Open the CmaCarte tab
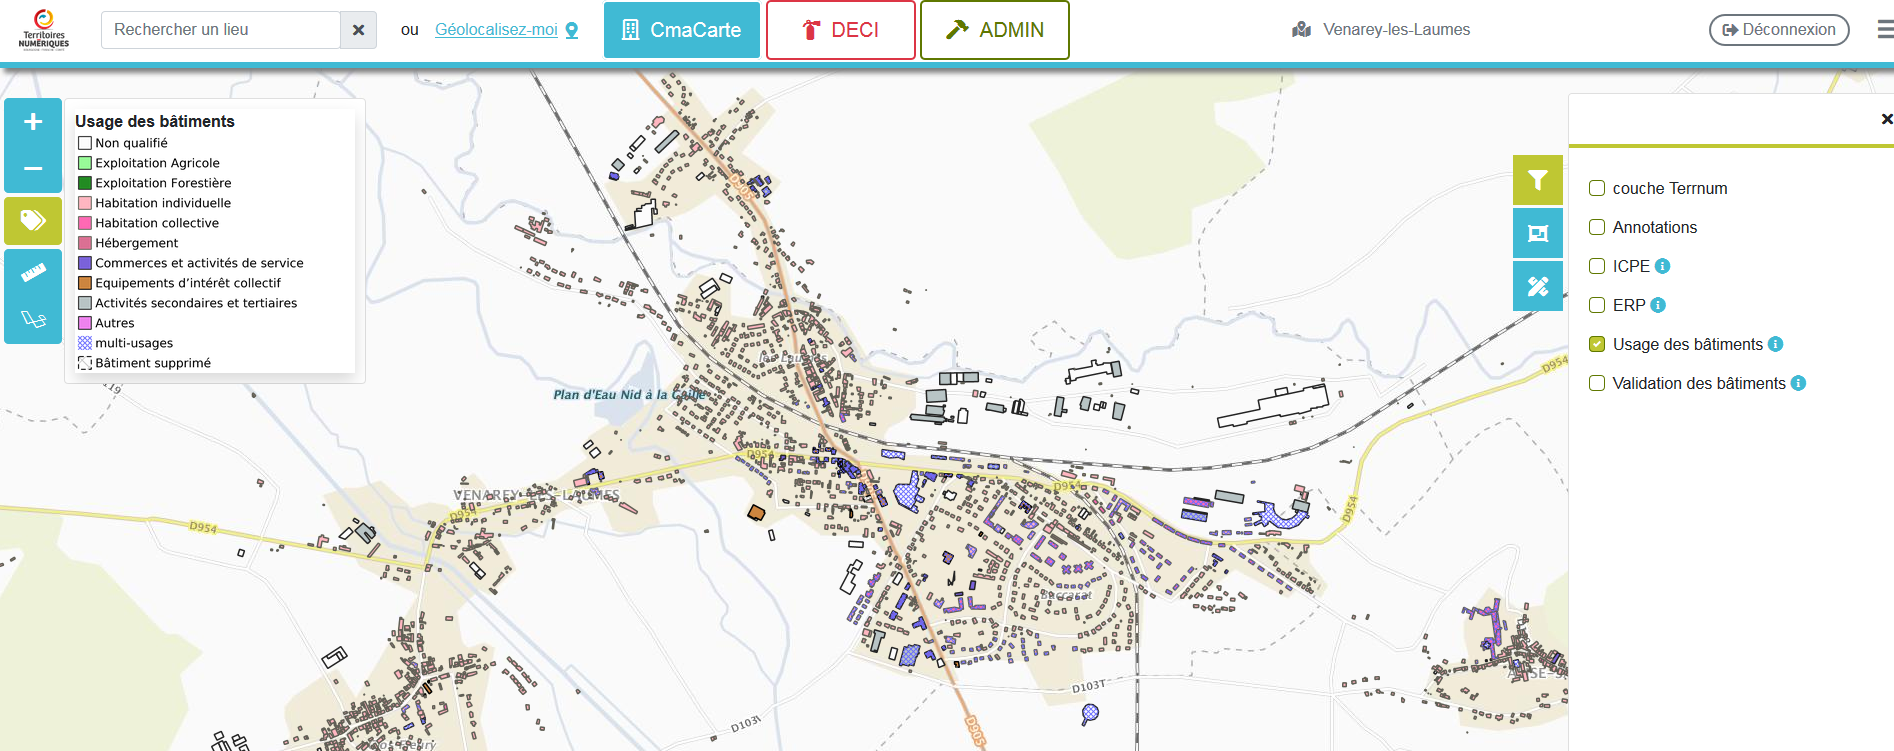The height and width of the screenshot is (751, 1894). tap(681, 30)
